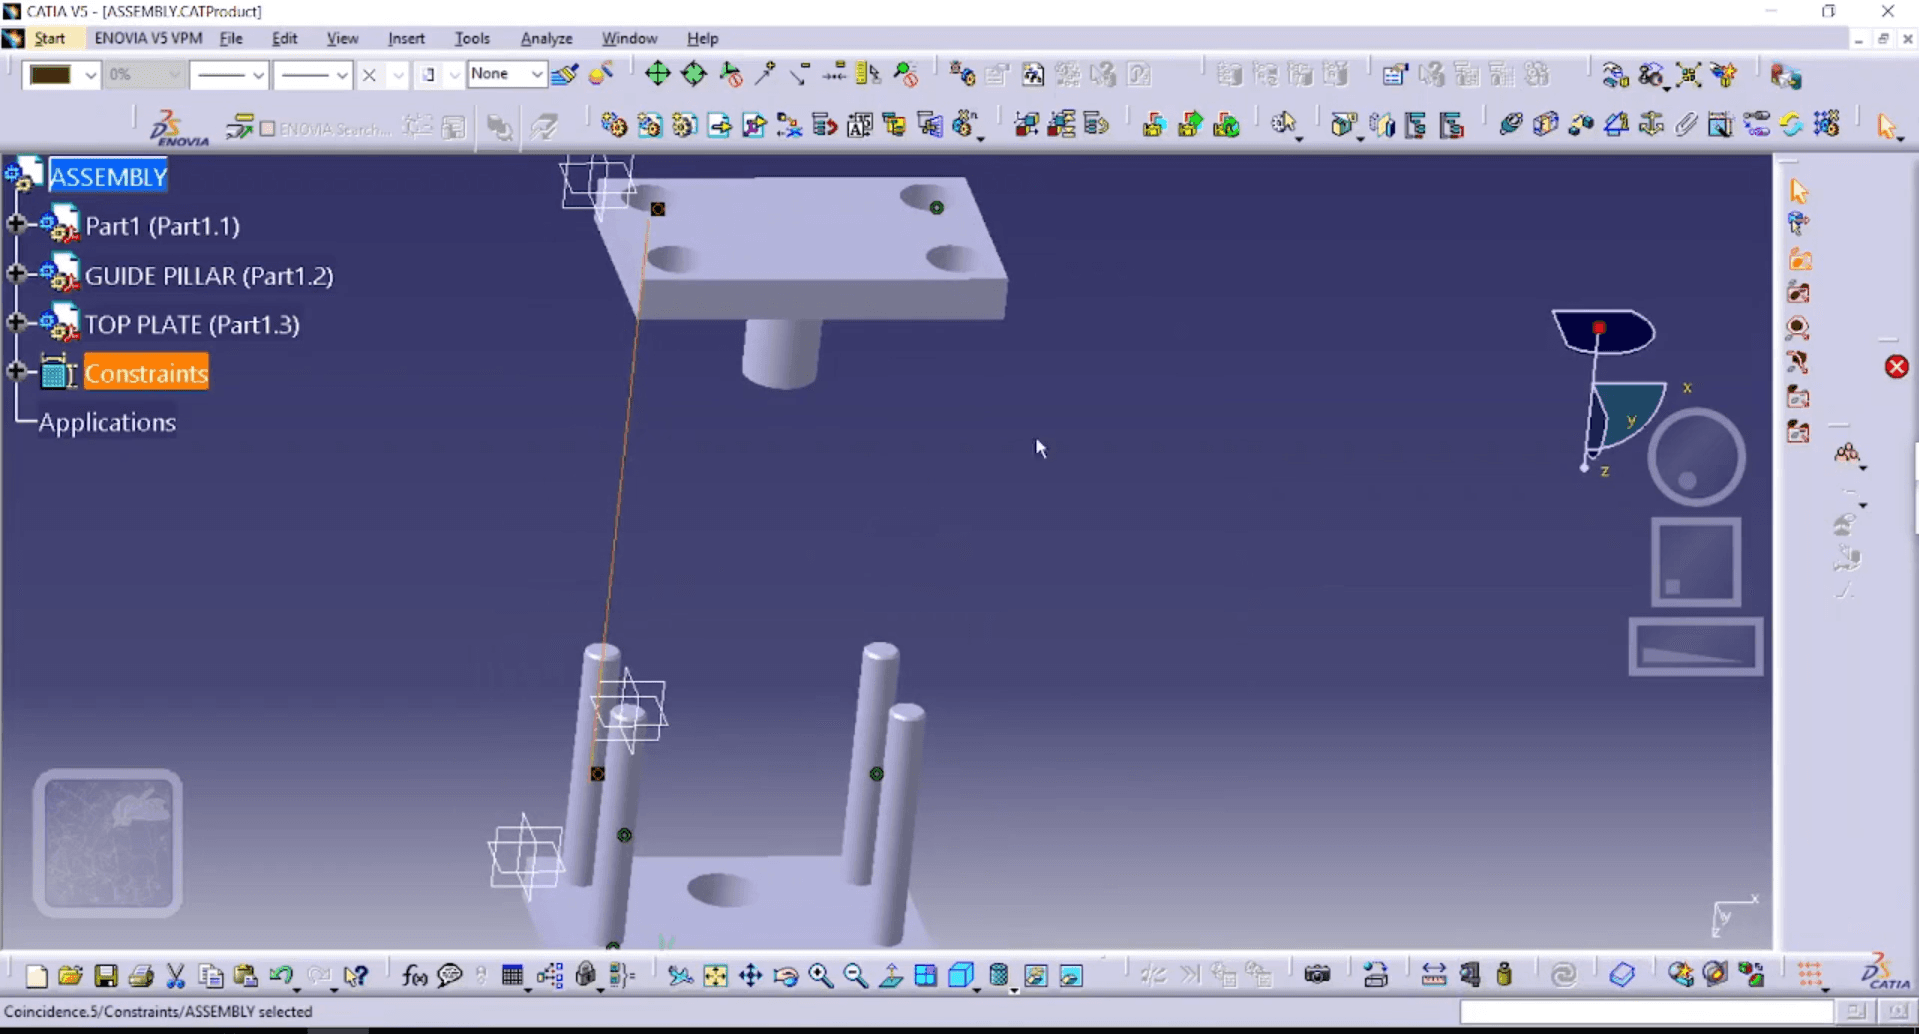Open the Analyze menu
The width and height of the screenshot is (1919, 1034).
(545, 38)
